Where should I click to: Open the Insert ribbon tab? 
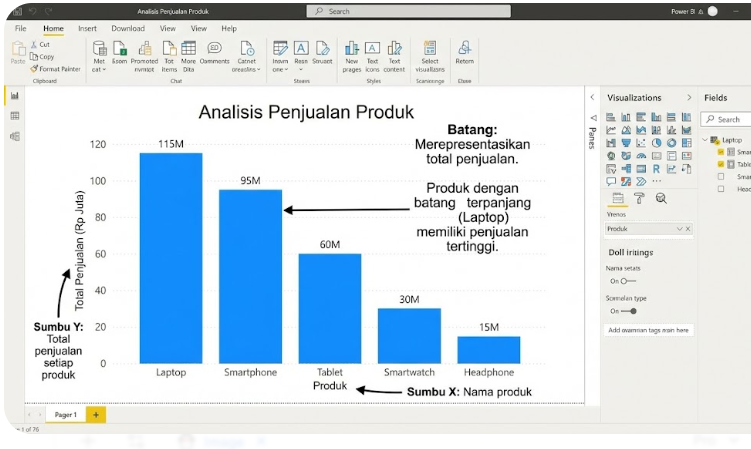pos(87,29)
